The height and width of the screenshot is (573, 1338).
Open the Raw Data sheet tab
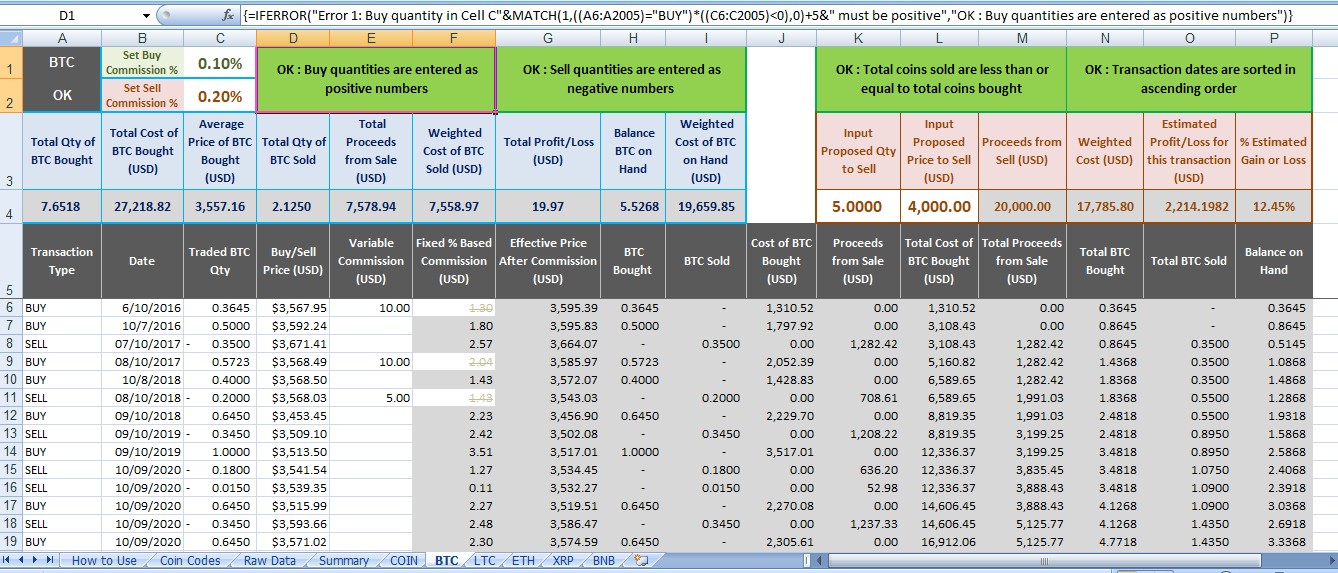[269, 561]
